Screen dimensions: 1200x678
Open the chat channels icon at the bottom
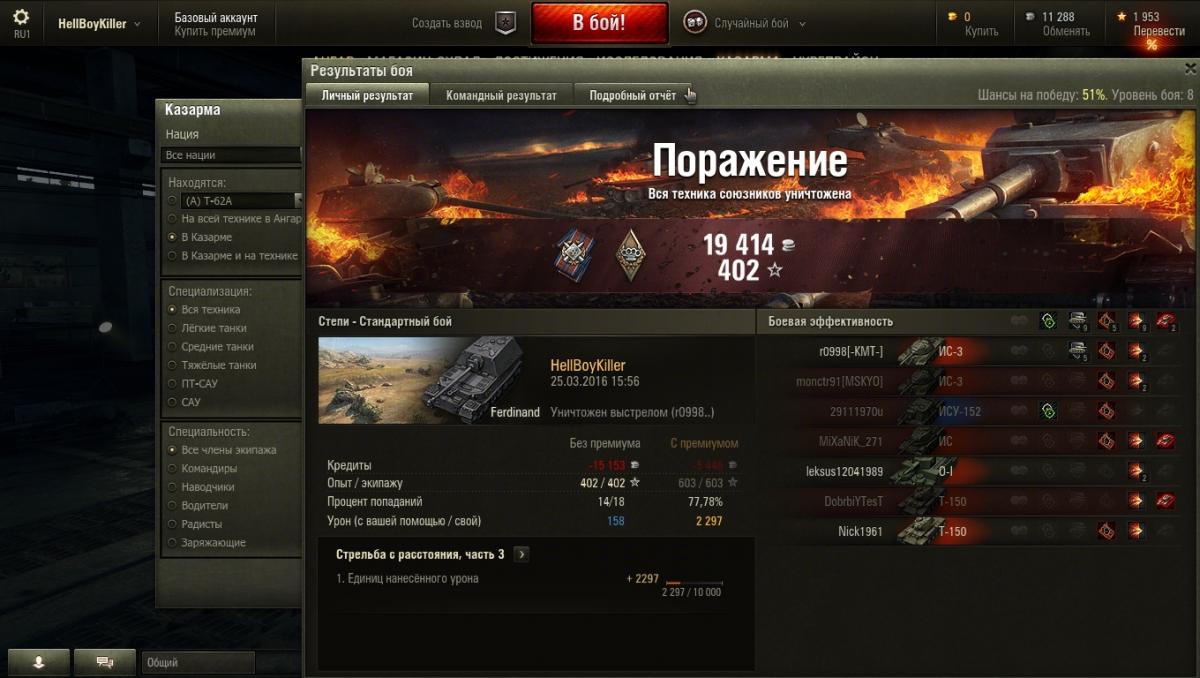(x=105, y=662)
